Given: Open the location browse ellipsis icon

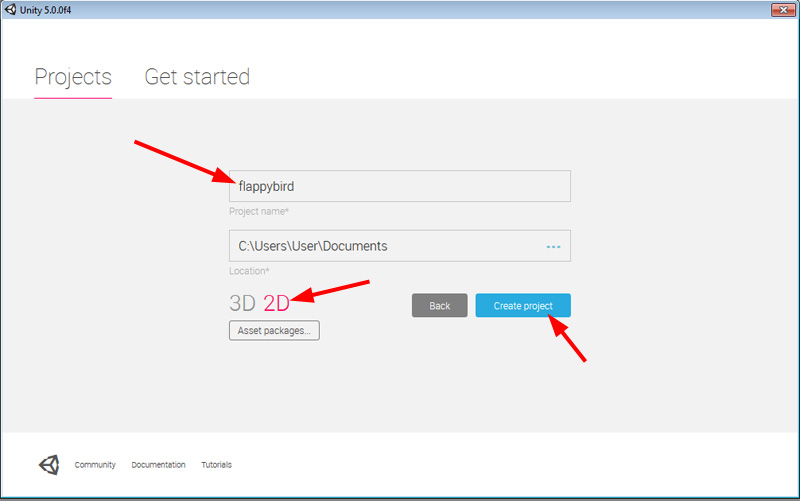Looking at the screenshot, I should coord(553,246).
